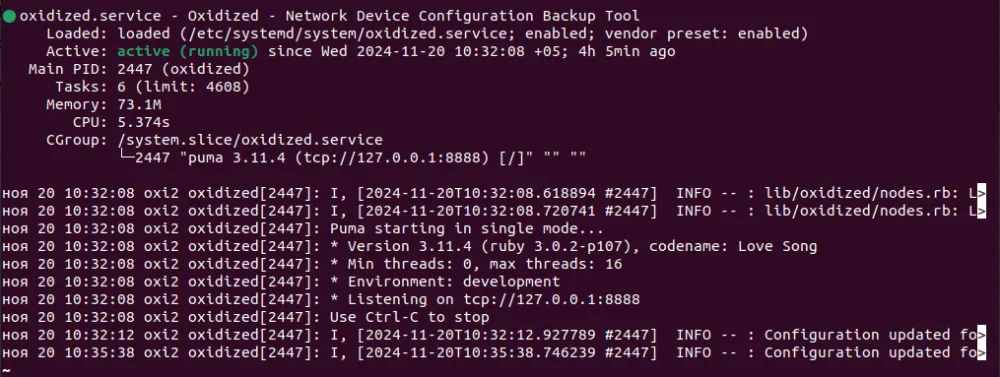Image resolution: width=1000 pixels, height=377 pixels.
Task: Click "codename: Love Song"
Action: click(733, 246)
